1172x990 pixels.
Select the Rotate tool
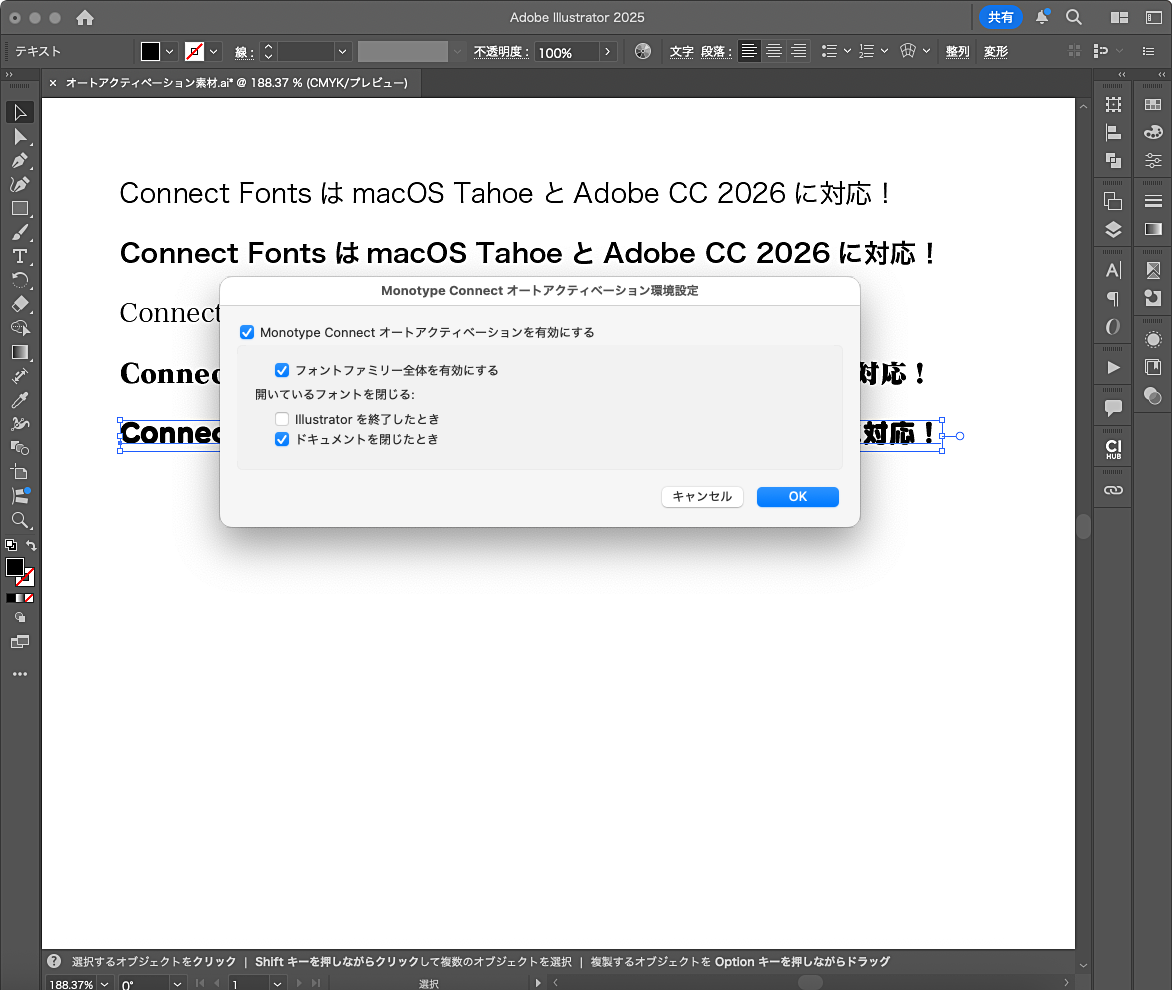click(20, 280)
